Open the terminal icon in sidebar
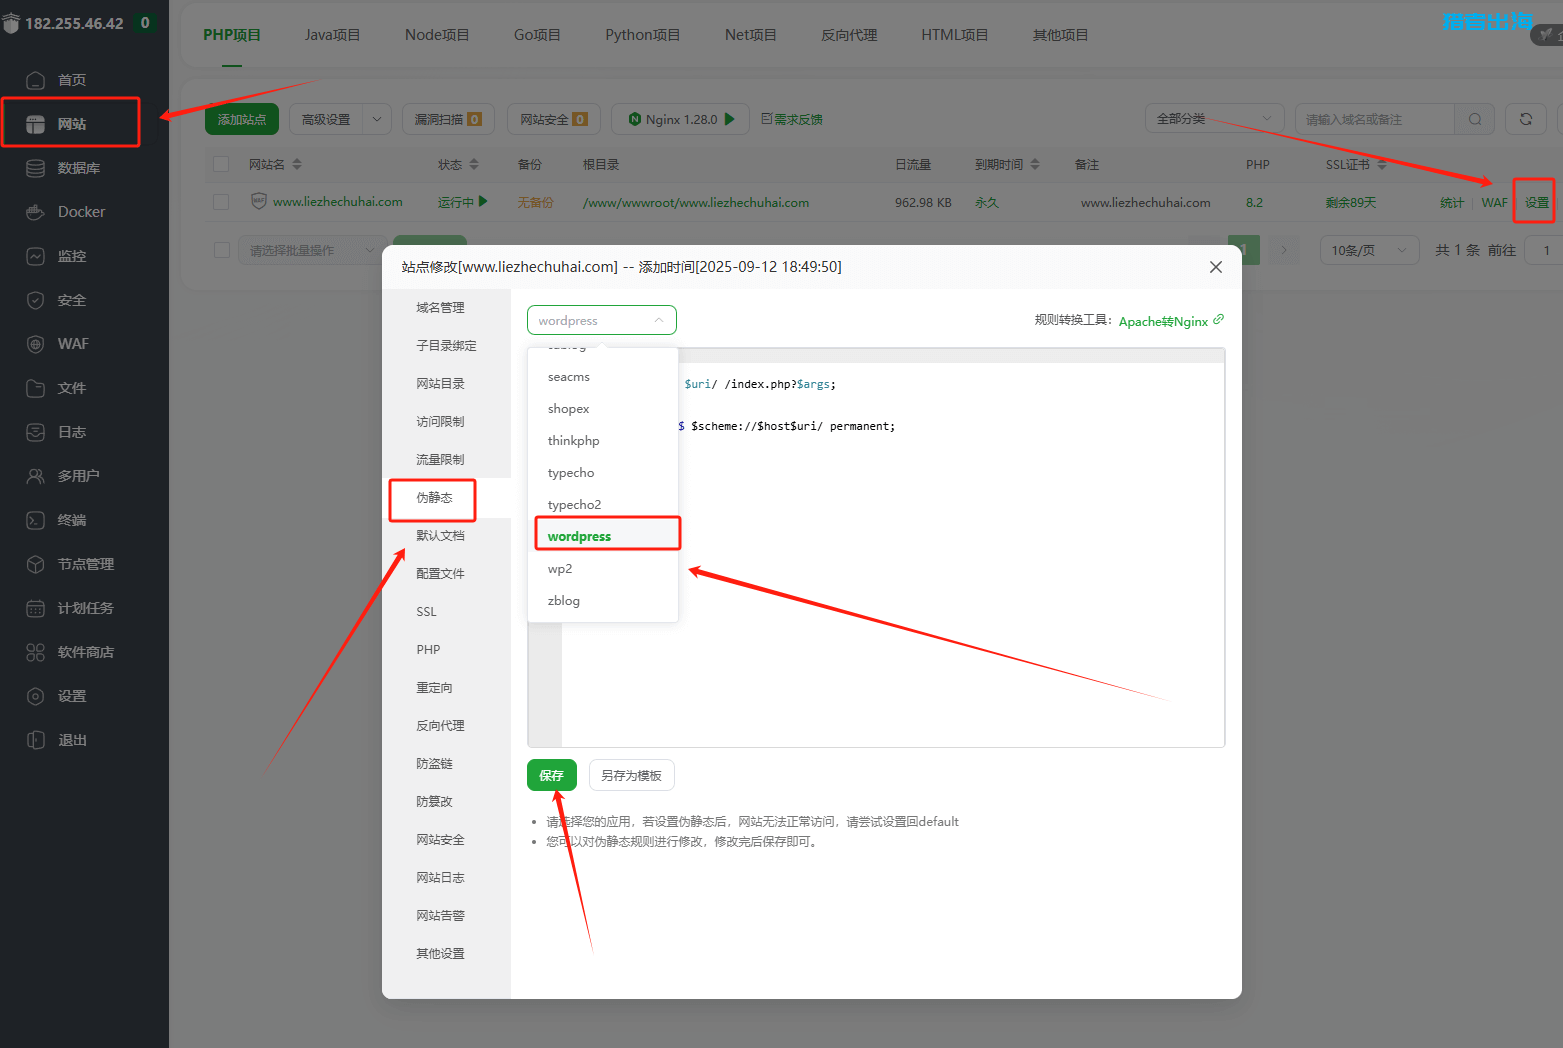 tap(35, 520)
